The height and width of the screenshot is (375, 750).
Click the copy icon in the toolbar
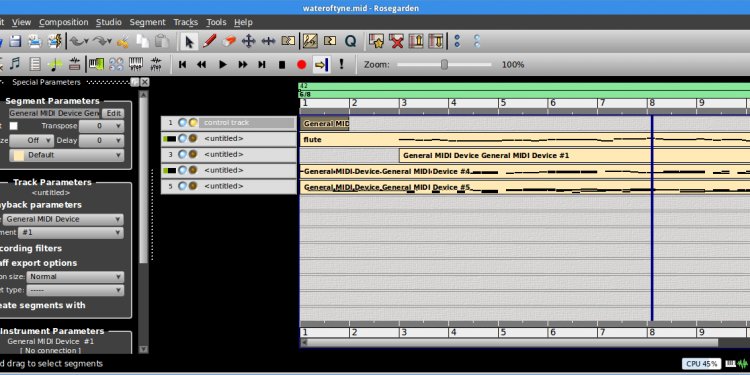(x=143, y=42)
